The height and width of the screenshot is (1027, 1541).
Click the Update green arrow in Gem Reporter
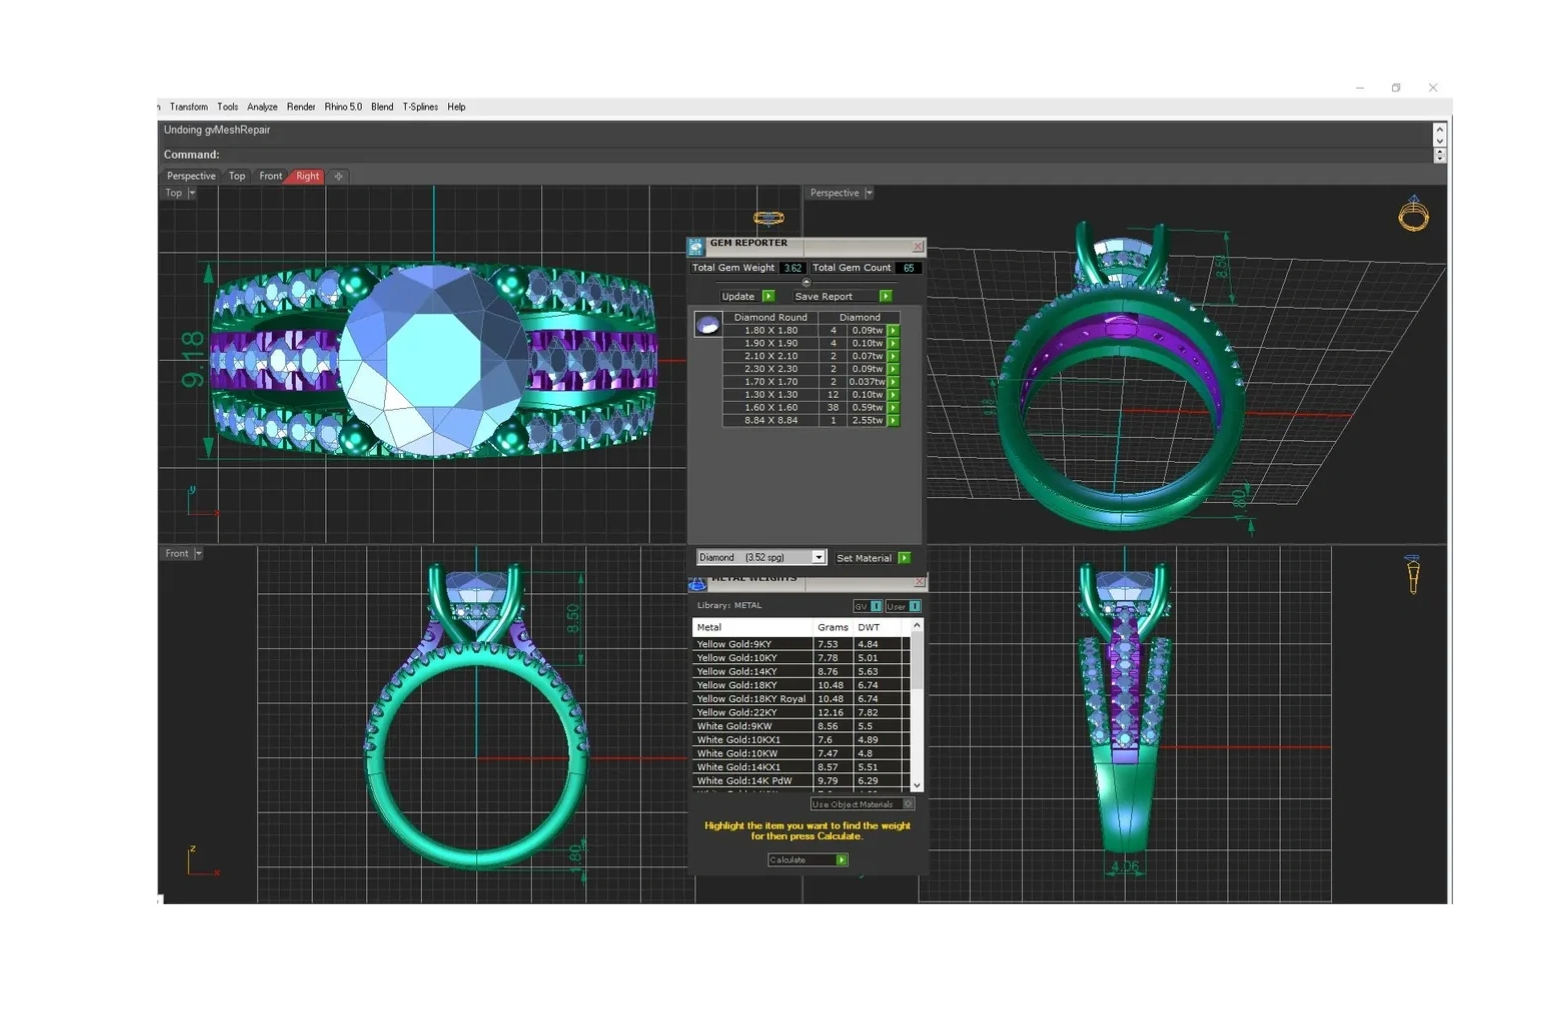pos(768,296)
